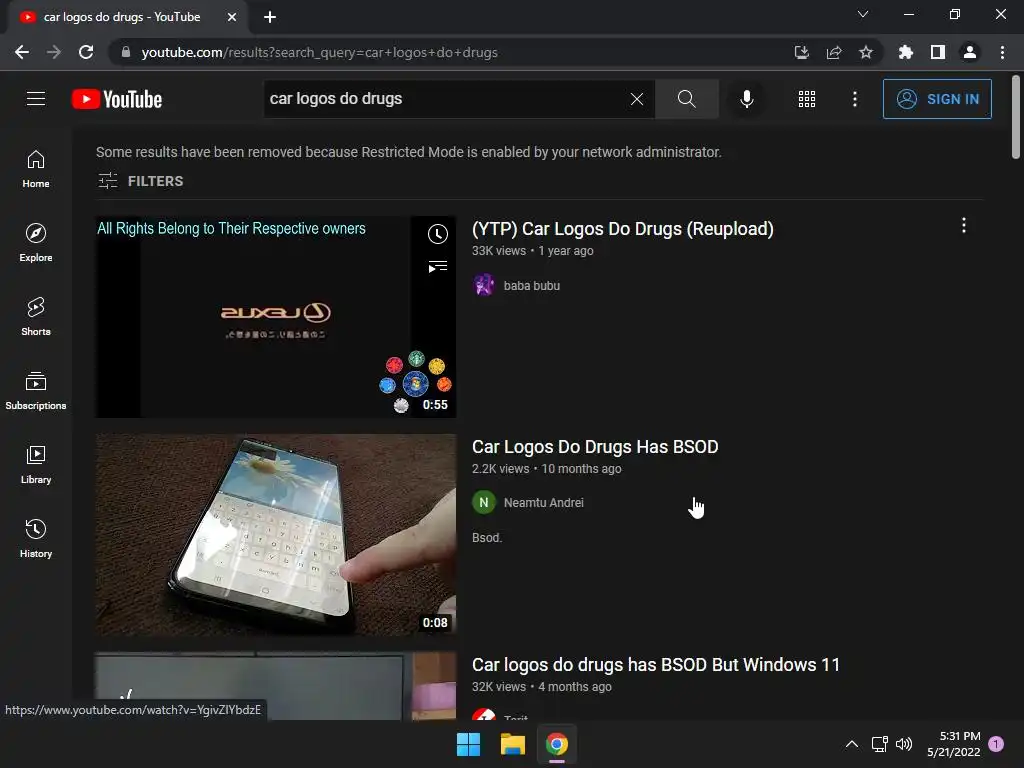Open 'Car Logos Do Drugs Has BSOD' title
The height and width of the screenshot is (768, 1024).
coord(595,447)
